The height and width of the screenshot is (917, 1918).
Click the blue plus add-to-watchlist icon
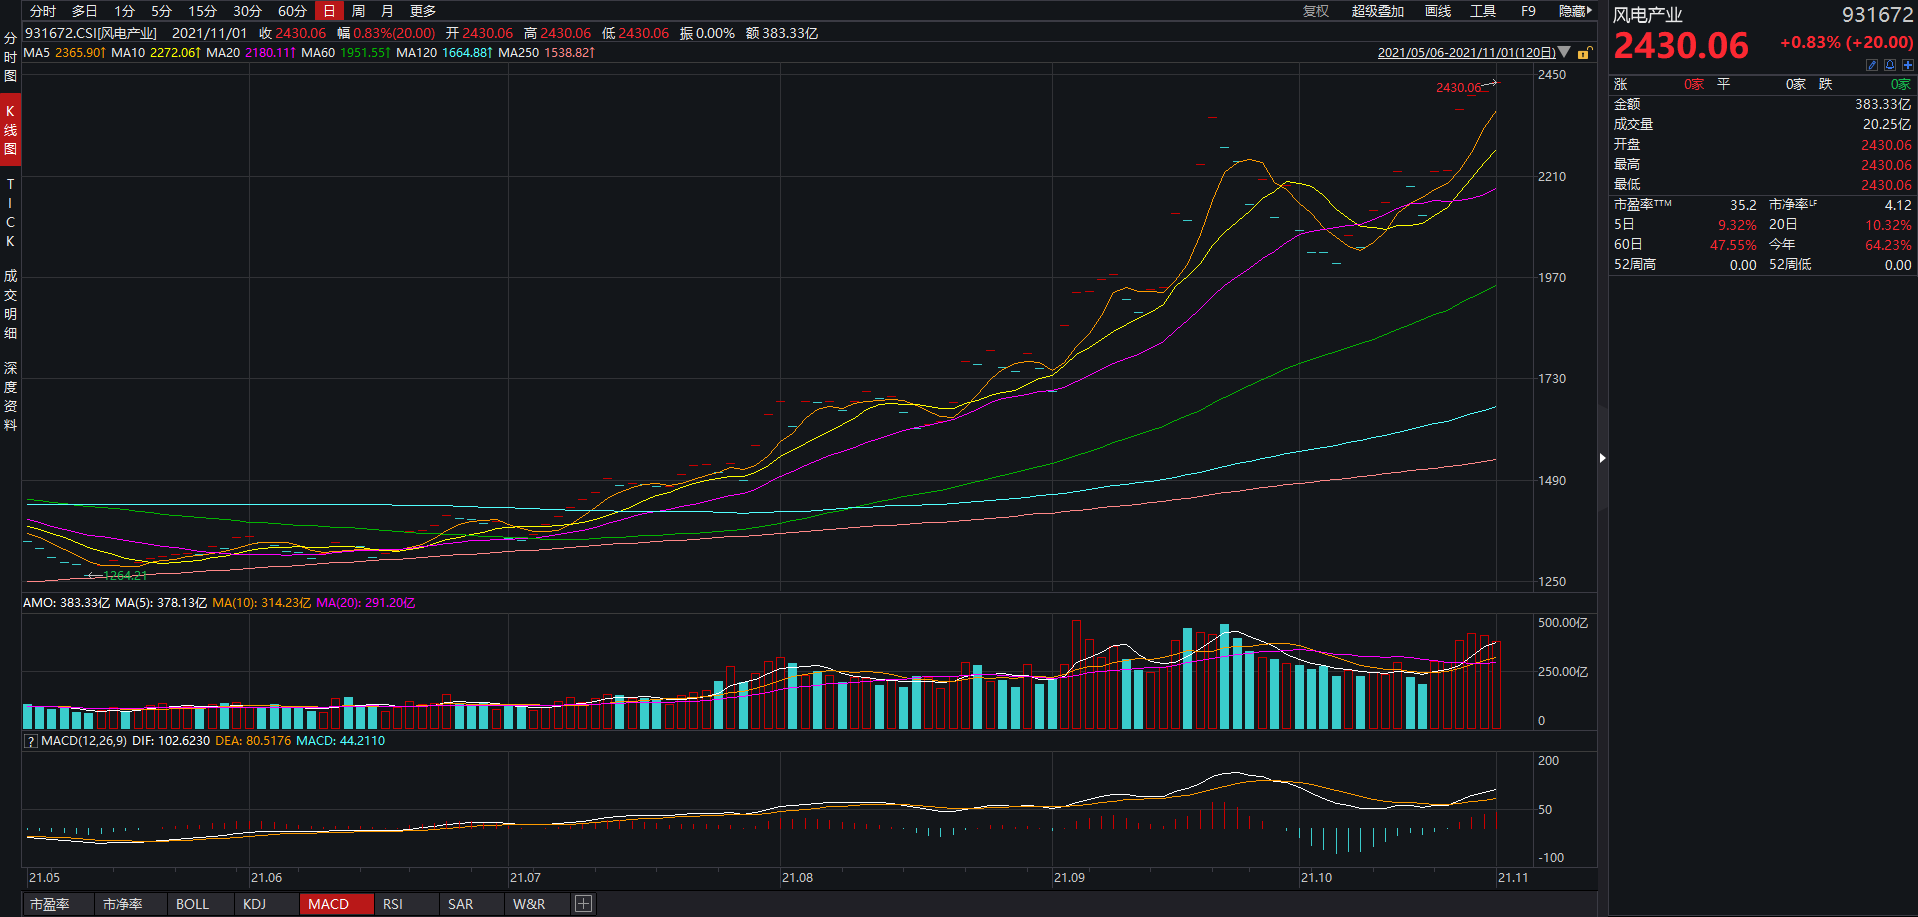tap(1907, 65)
